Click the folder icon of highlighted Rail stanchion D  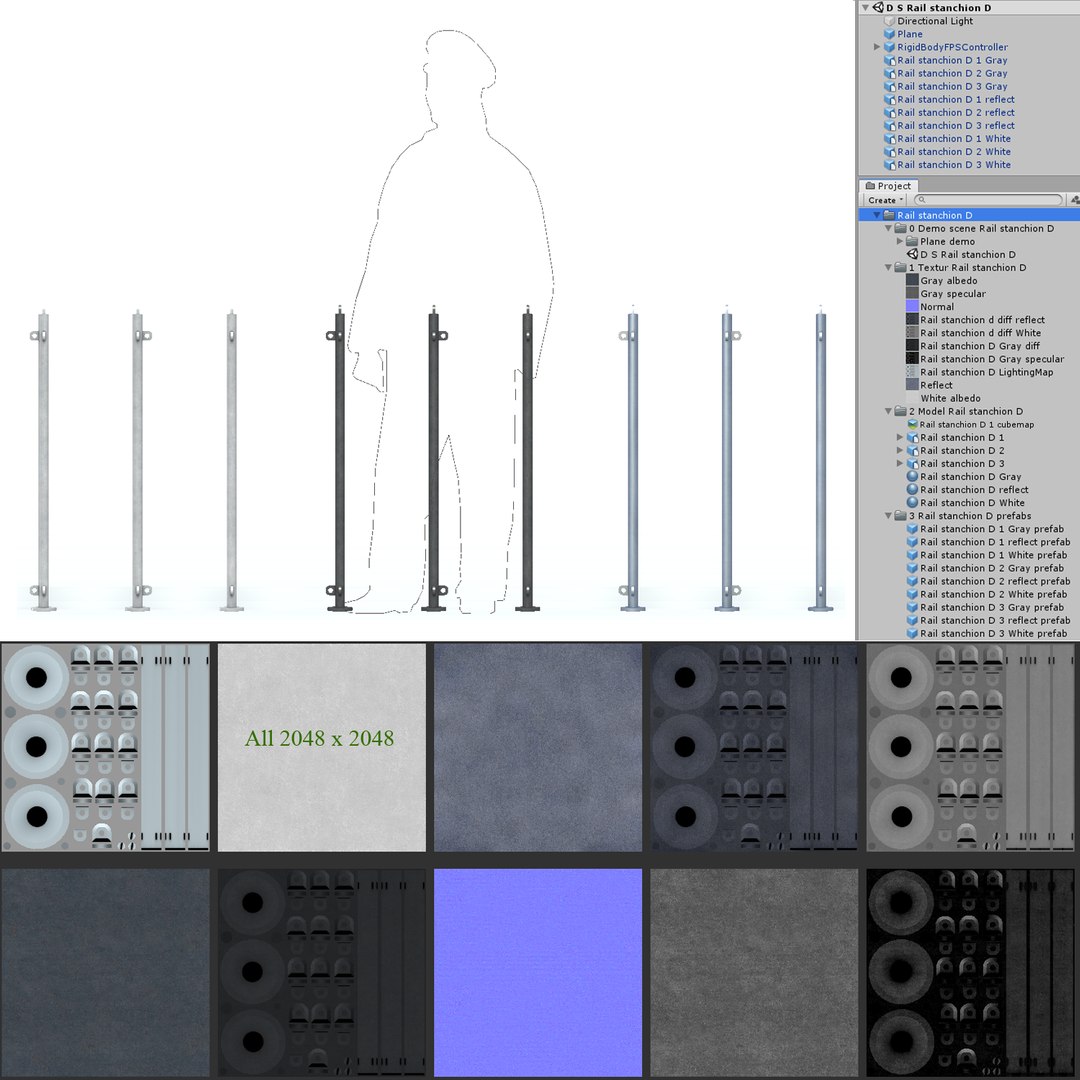[889, 215]
